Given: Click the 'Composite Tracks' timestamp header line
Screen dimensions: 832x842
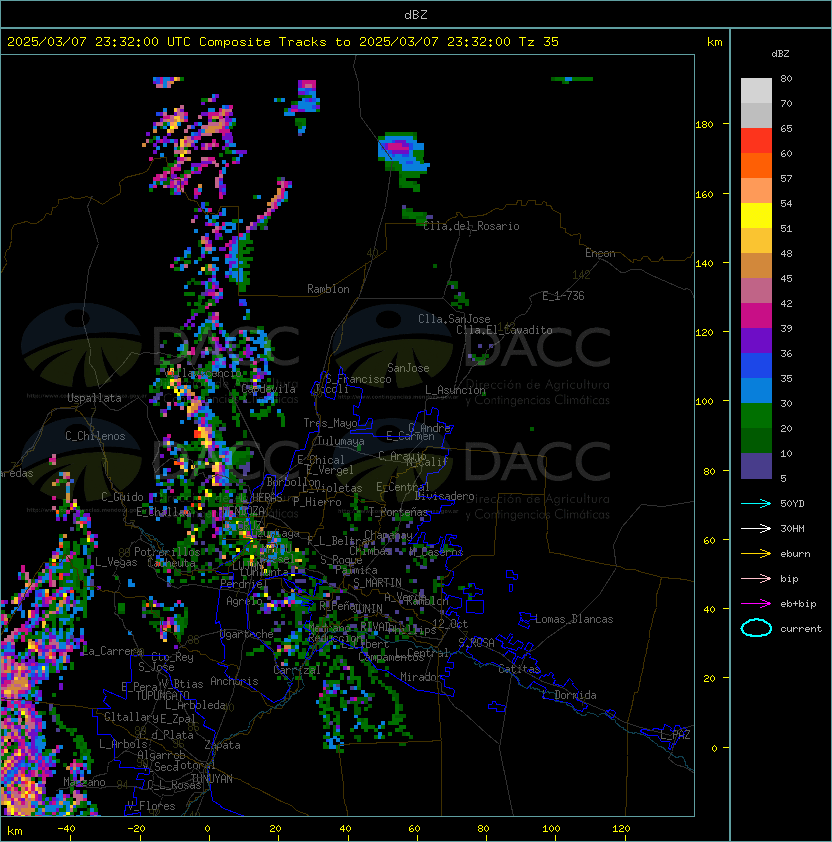Looking at the screenshot, I should coord(283,42).
